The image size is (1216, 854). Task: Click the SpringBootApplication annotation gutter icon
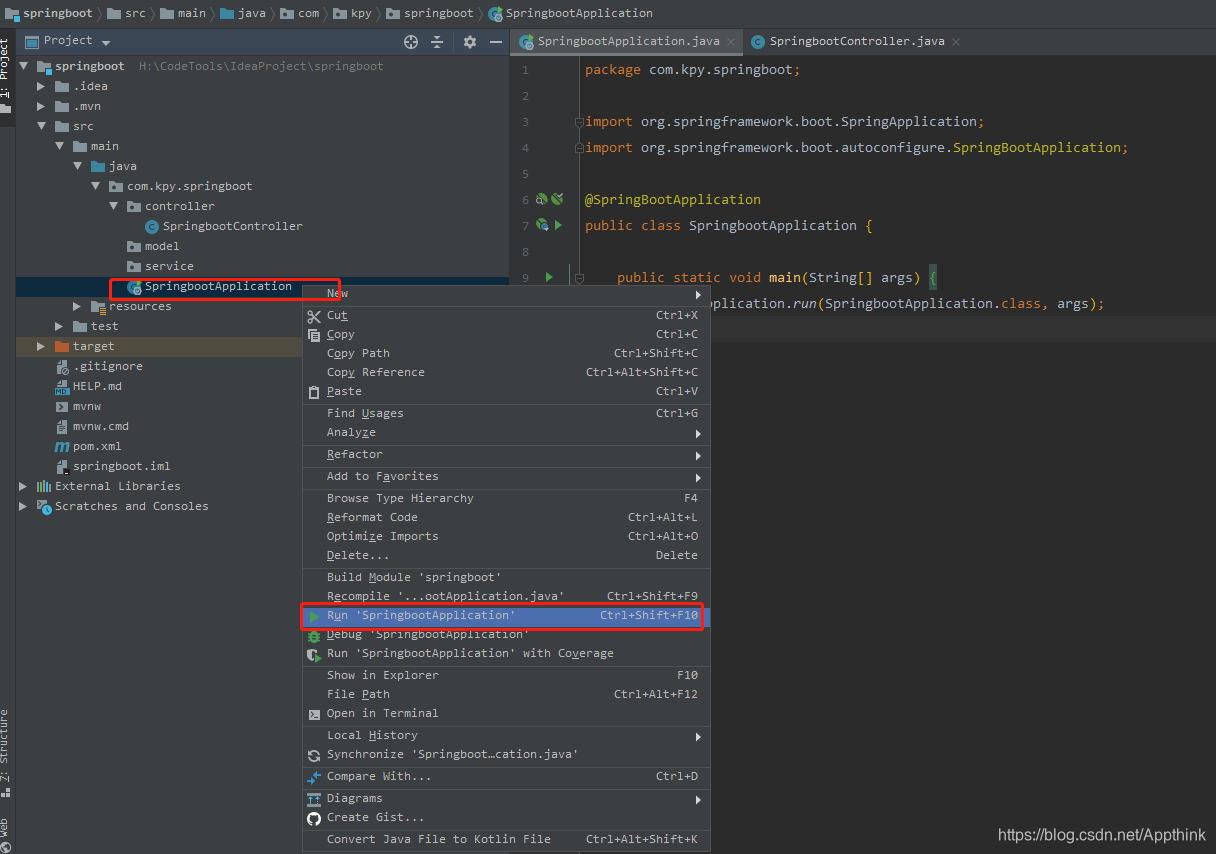(541, 199)
